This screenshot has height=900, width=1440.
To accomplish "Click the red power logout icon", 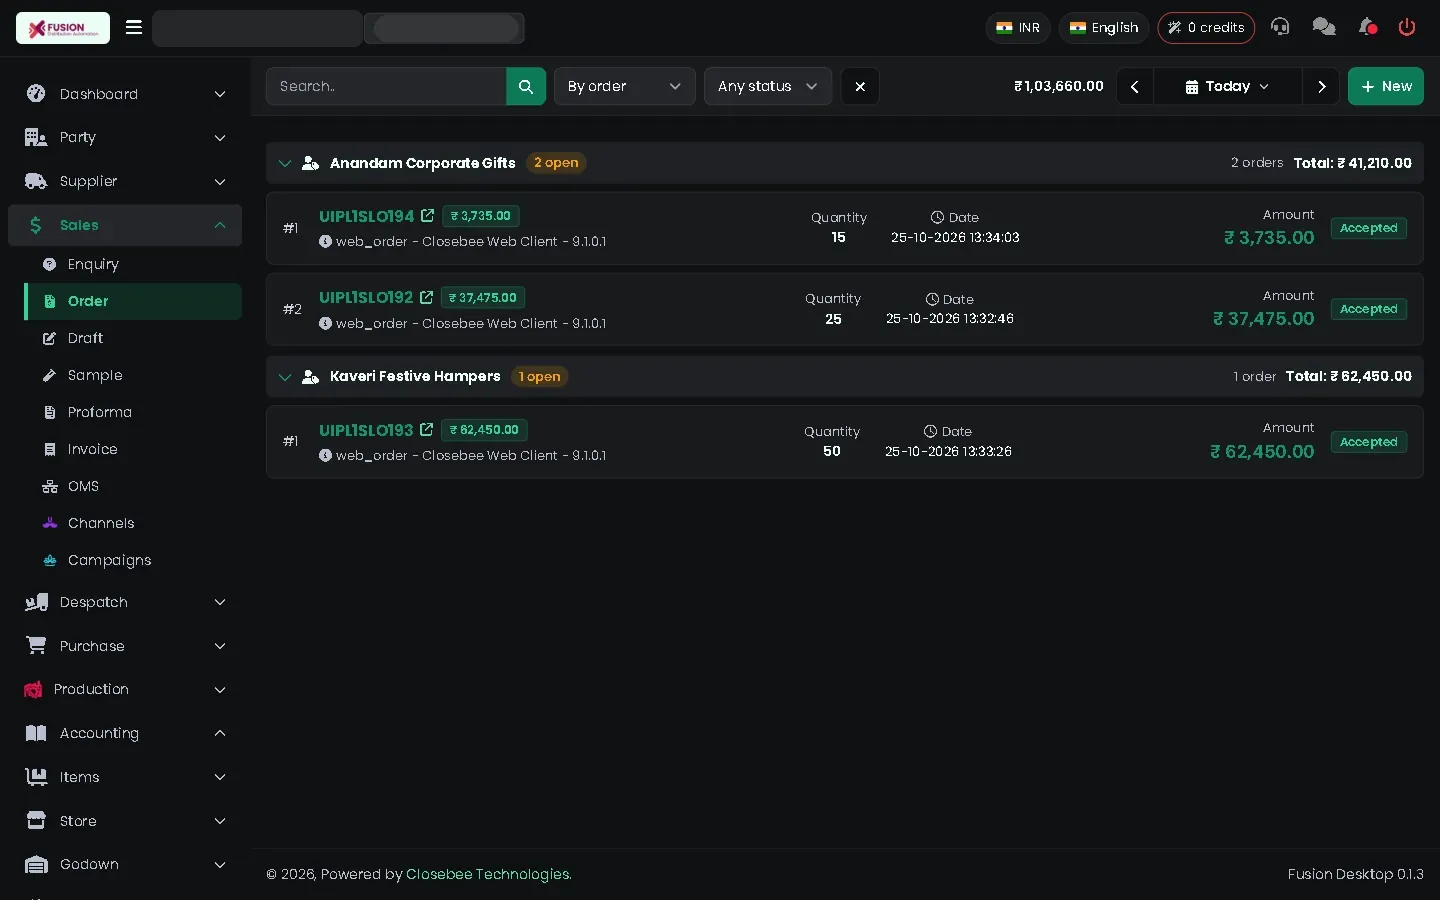I will click(1407, 27).
